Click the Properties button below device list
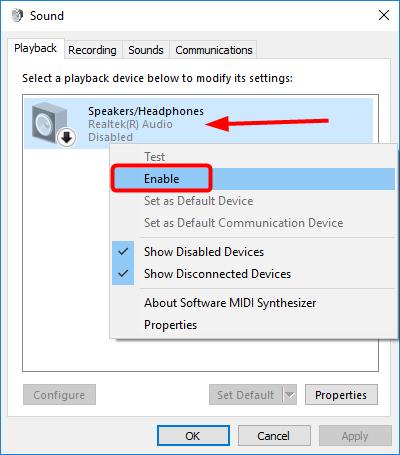This screenshot has height=455, width=400. (x=341, y=395)
